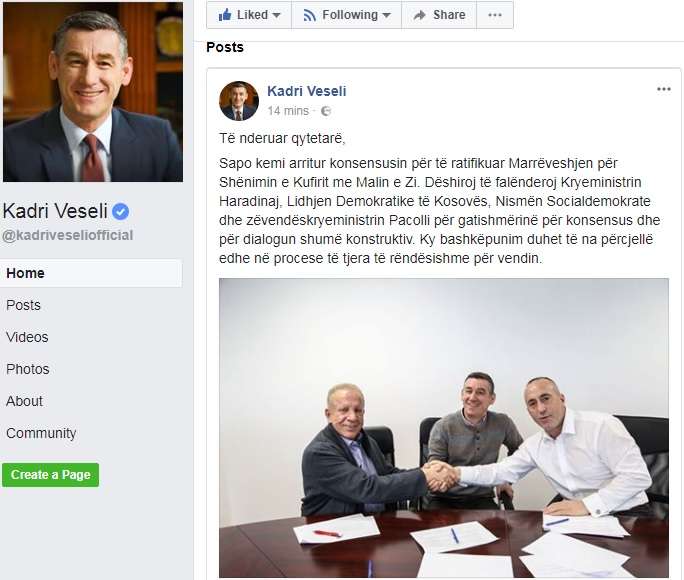Click the thumbs-up Liked icon
684x580 pixels.
(225, 15)
